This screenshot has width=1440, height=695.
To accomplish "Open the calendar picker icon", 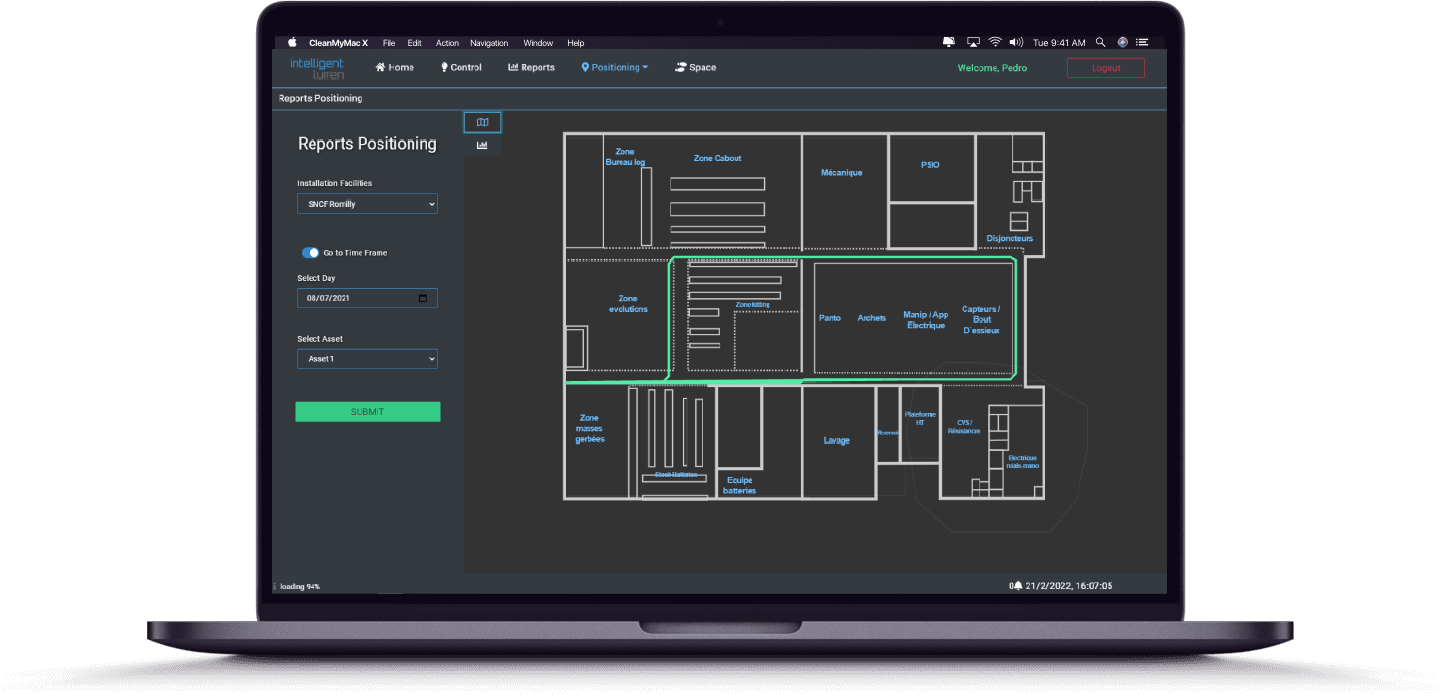I will click(423, 298).
